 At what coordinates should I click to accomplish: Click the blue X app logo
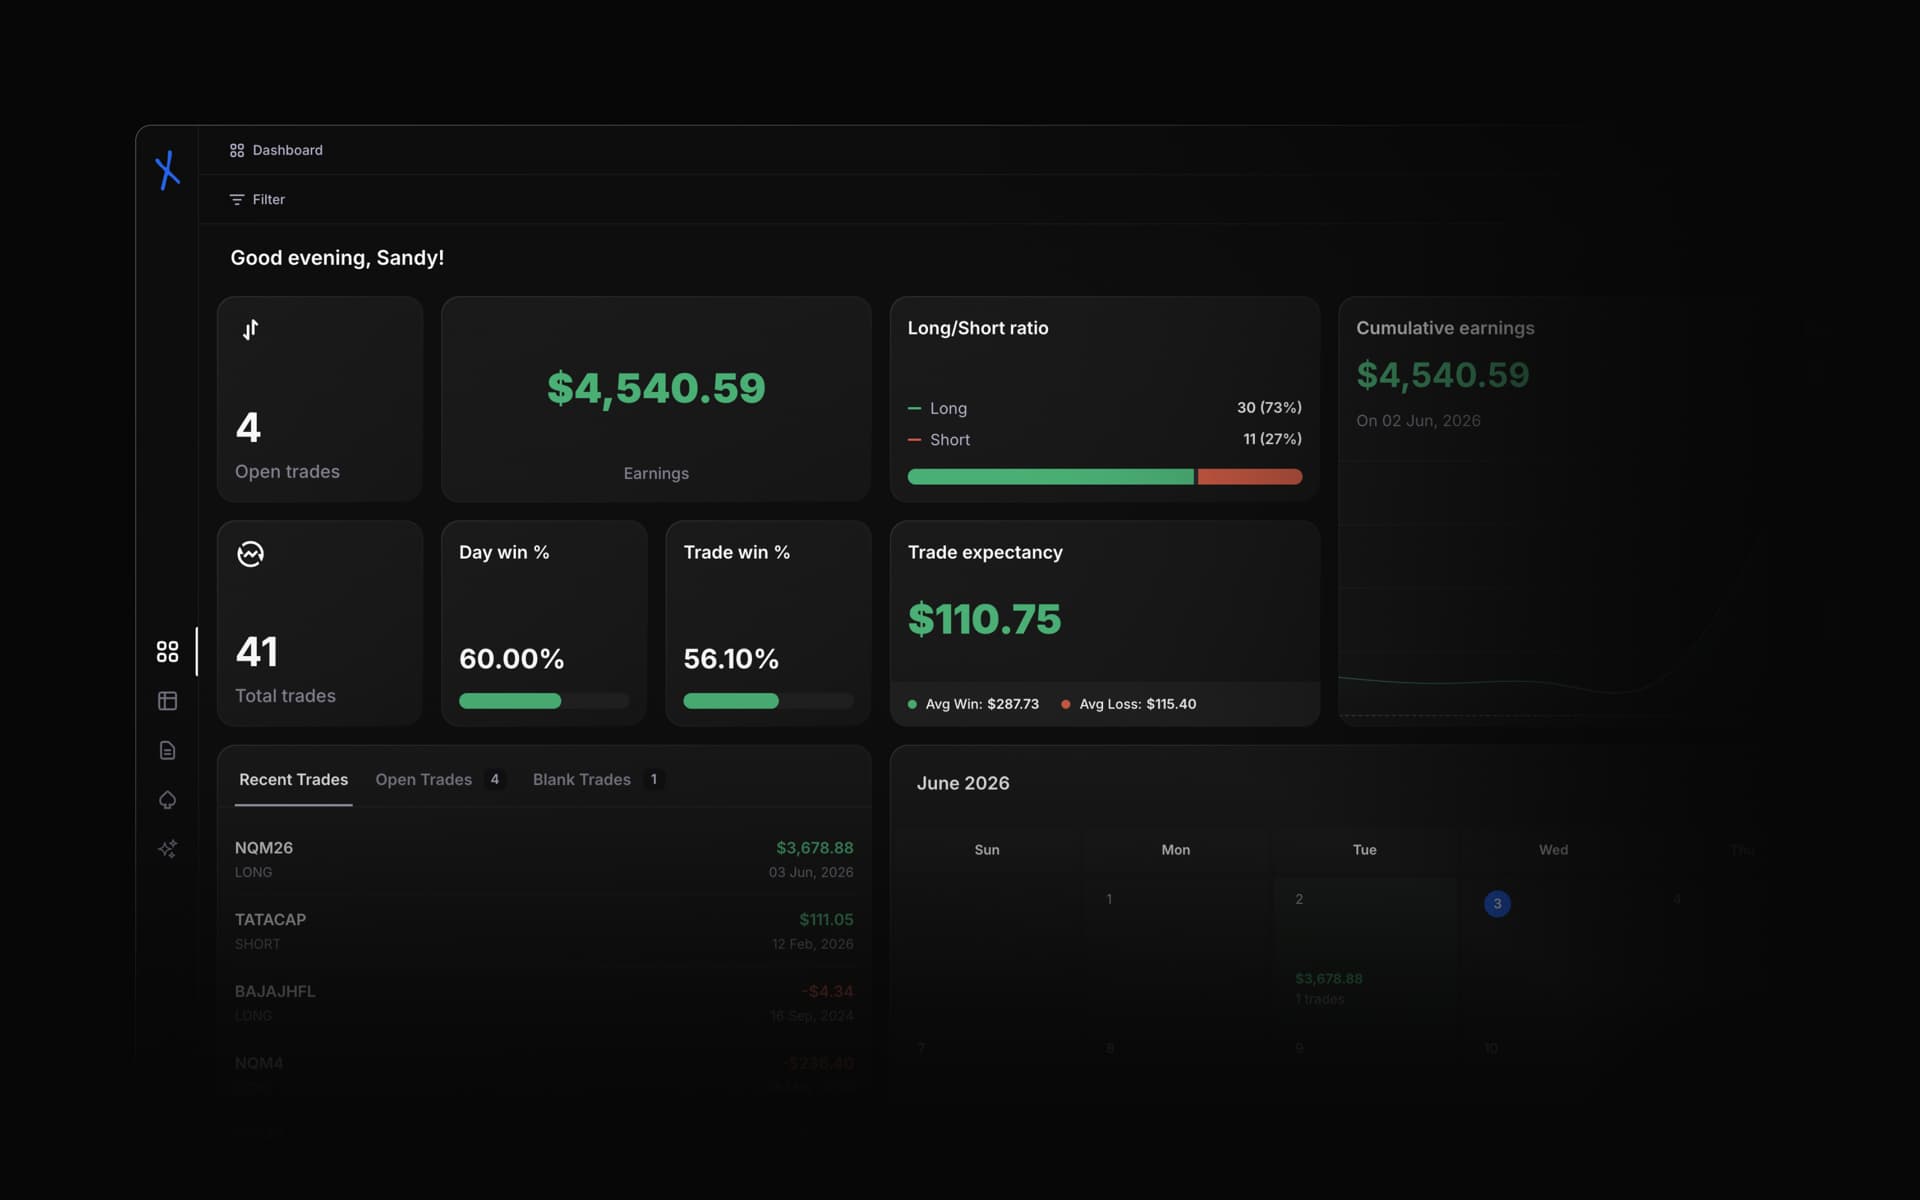168,170
